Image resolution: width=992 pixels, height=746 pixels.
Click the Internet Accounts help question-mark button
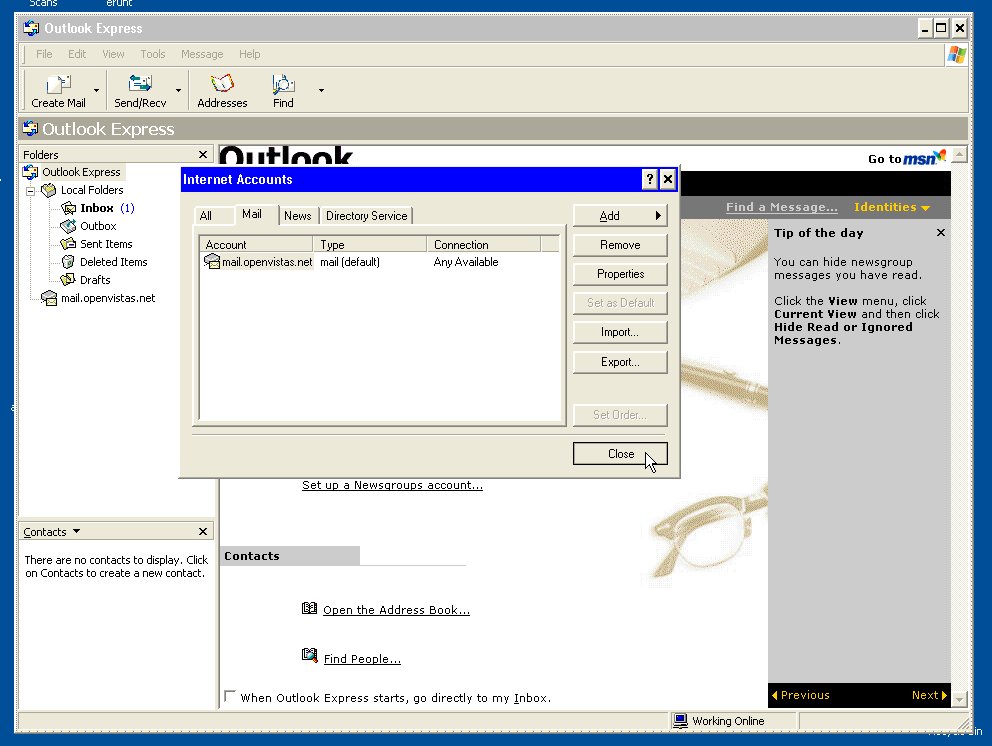tap(649, 180)
